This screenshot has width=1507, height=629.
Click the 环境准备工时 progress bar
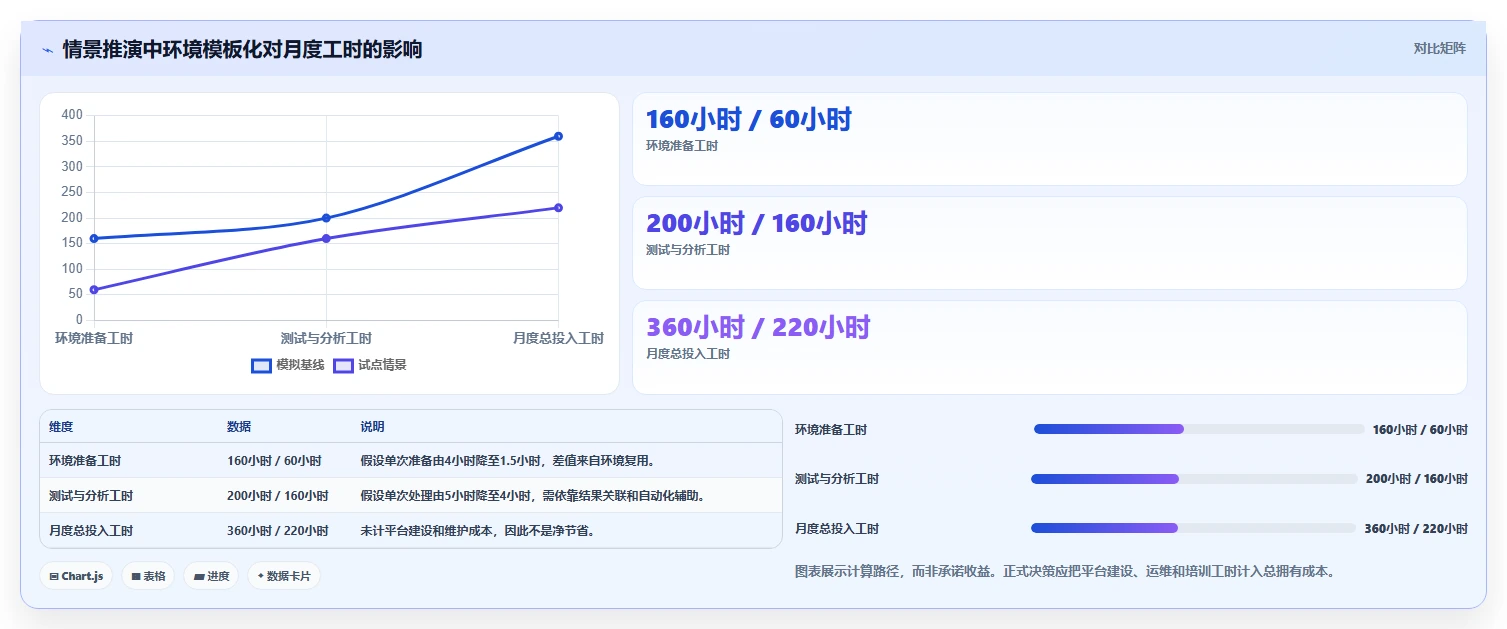point(1199,429)
